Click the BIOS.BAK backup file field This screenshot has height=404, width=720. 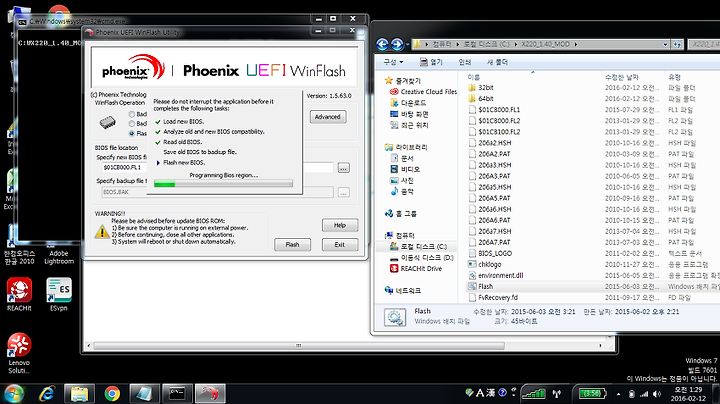(x=217, y=192)
